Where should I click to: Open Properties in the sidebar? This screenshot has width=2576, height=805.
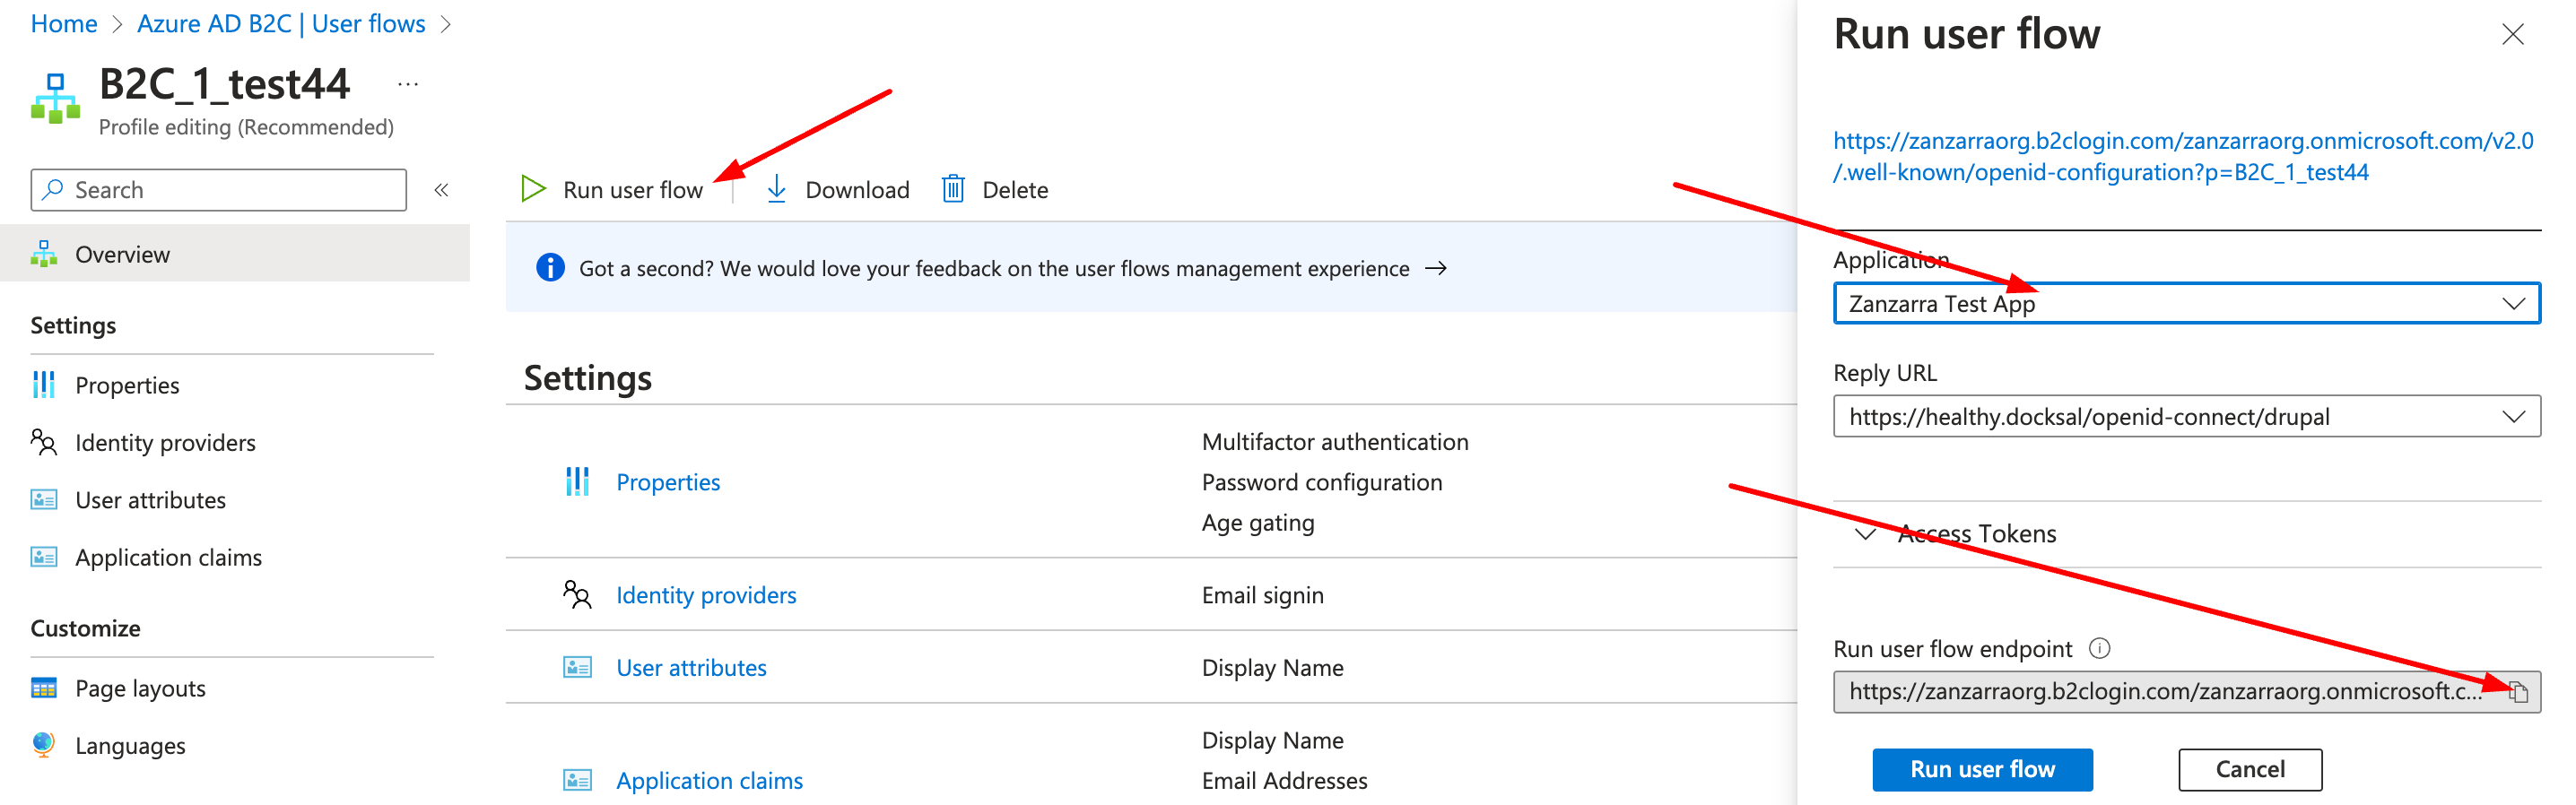(x=127, y=385)
